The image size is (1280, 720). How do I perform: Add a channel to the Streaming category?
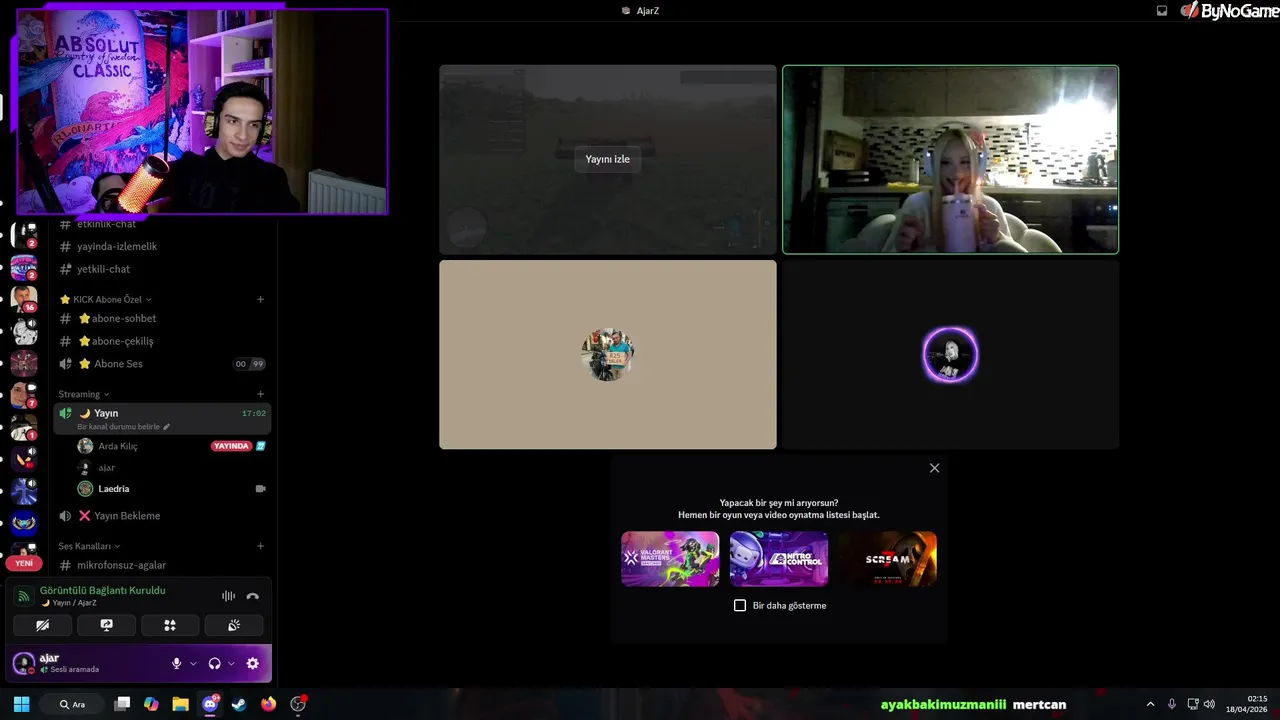click(x=260, y=394)
